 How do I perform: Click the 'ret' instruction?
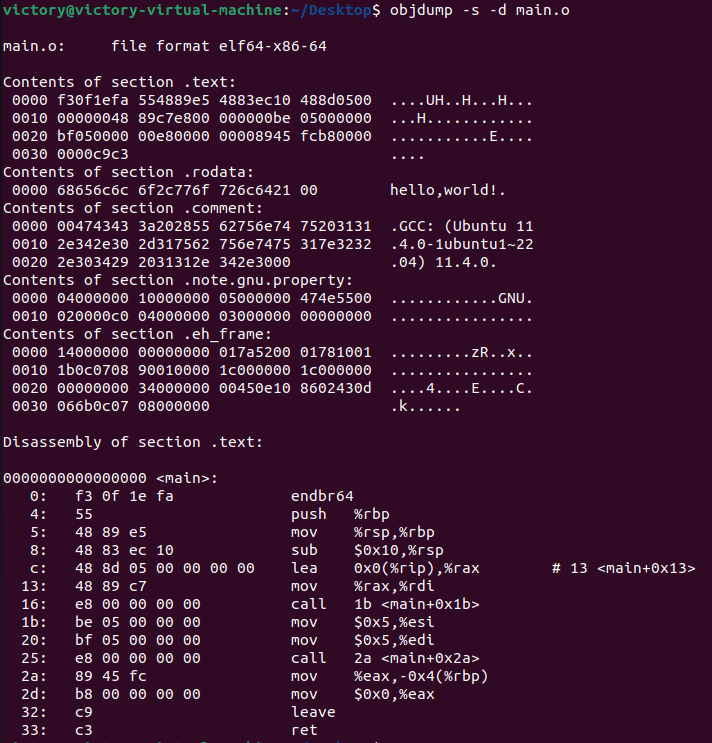(304, 730)
